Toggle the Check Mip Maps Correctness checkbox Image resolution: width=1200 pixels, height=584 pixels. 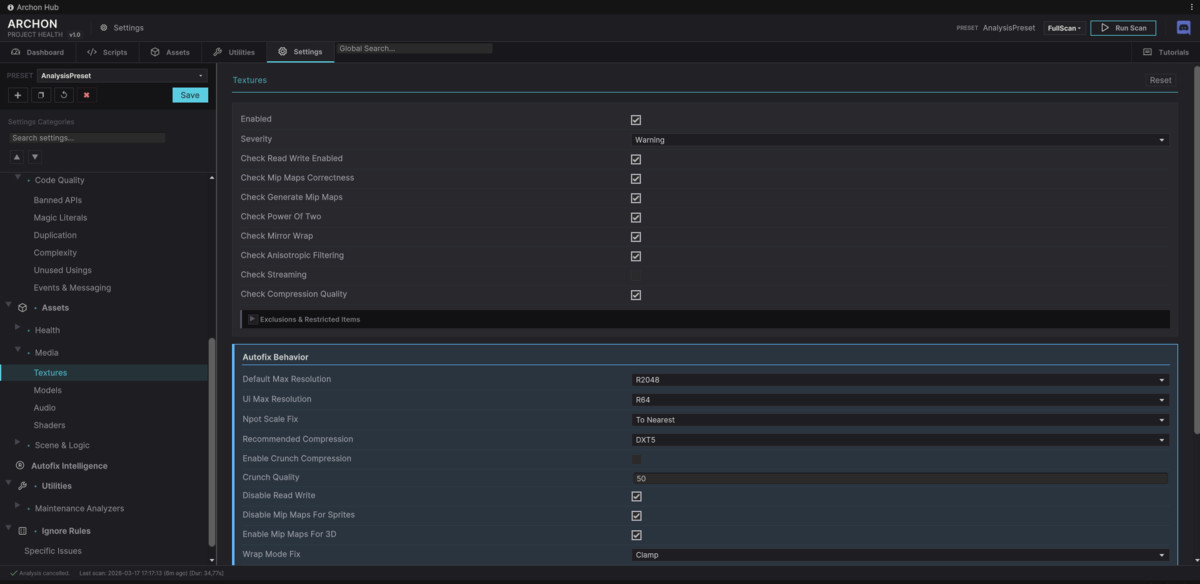click(636, 178)
